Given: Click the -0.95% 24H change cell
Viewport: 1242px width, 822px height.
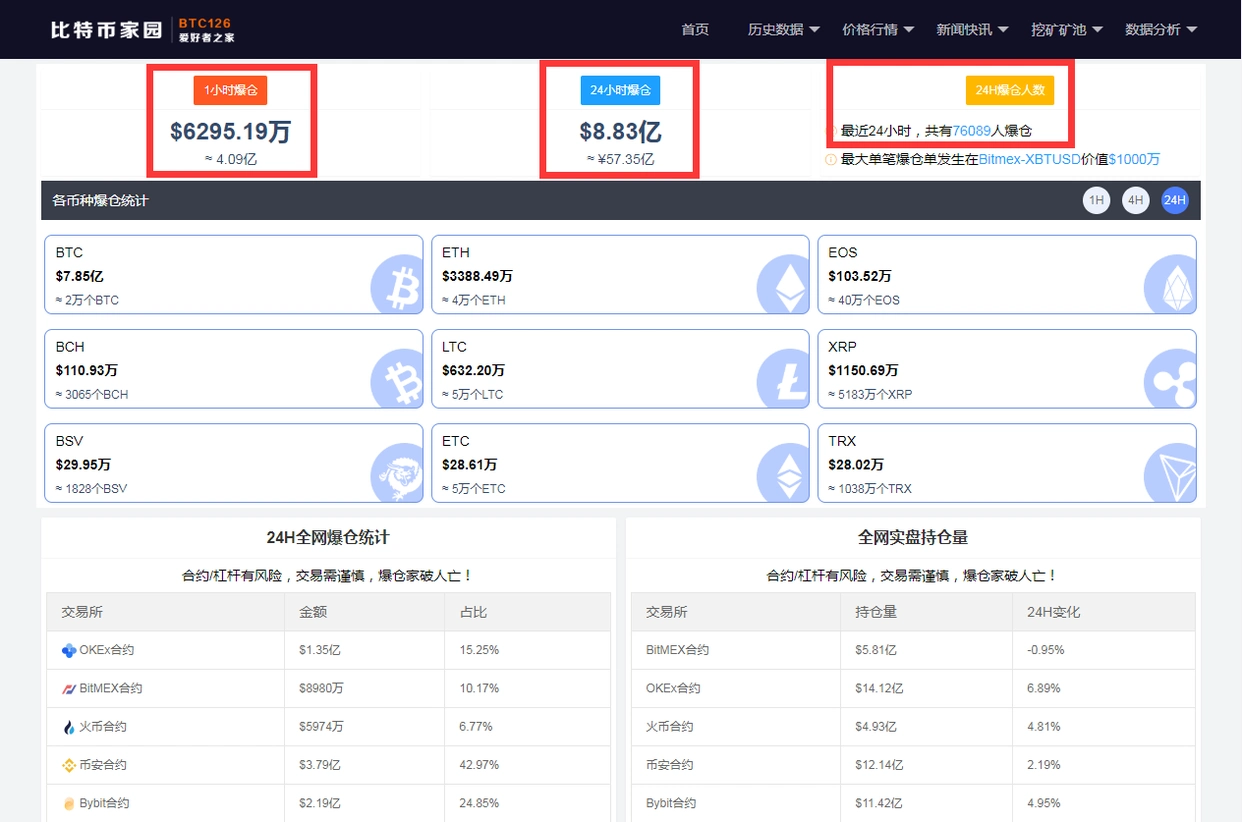Looking at the screenshot, I should (x=1104, y=650).
